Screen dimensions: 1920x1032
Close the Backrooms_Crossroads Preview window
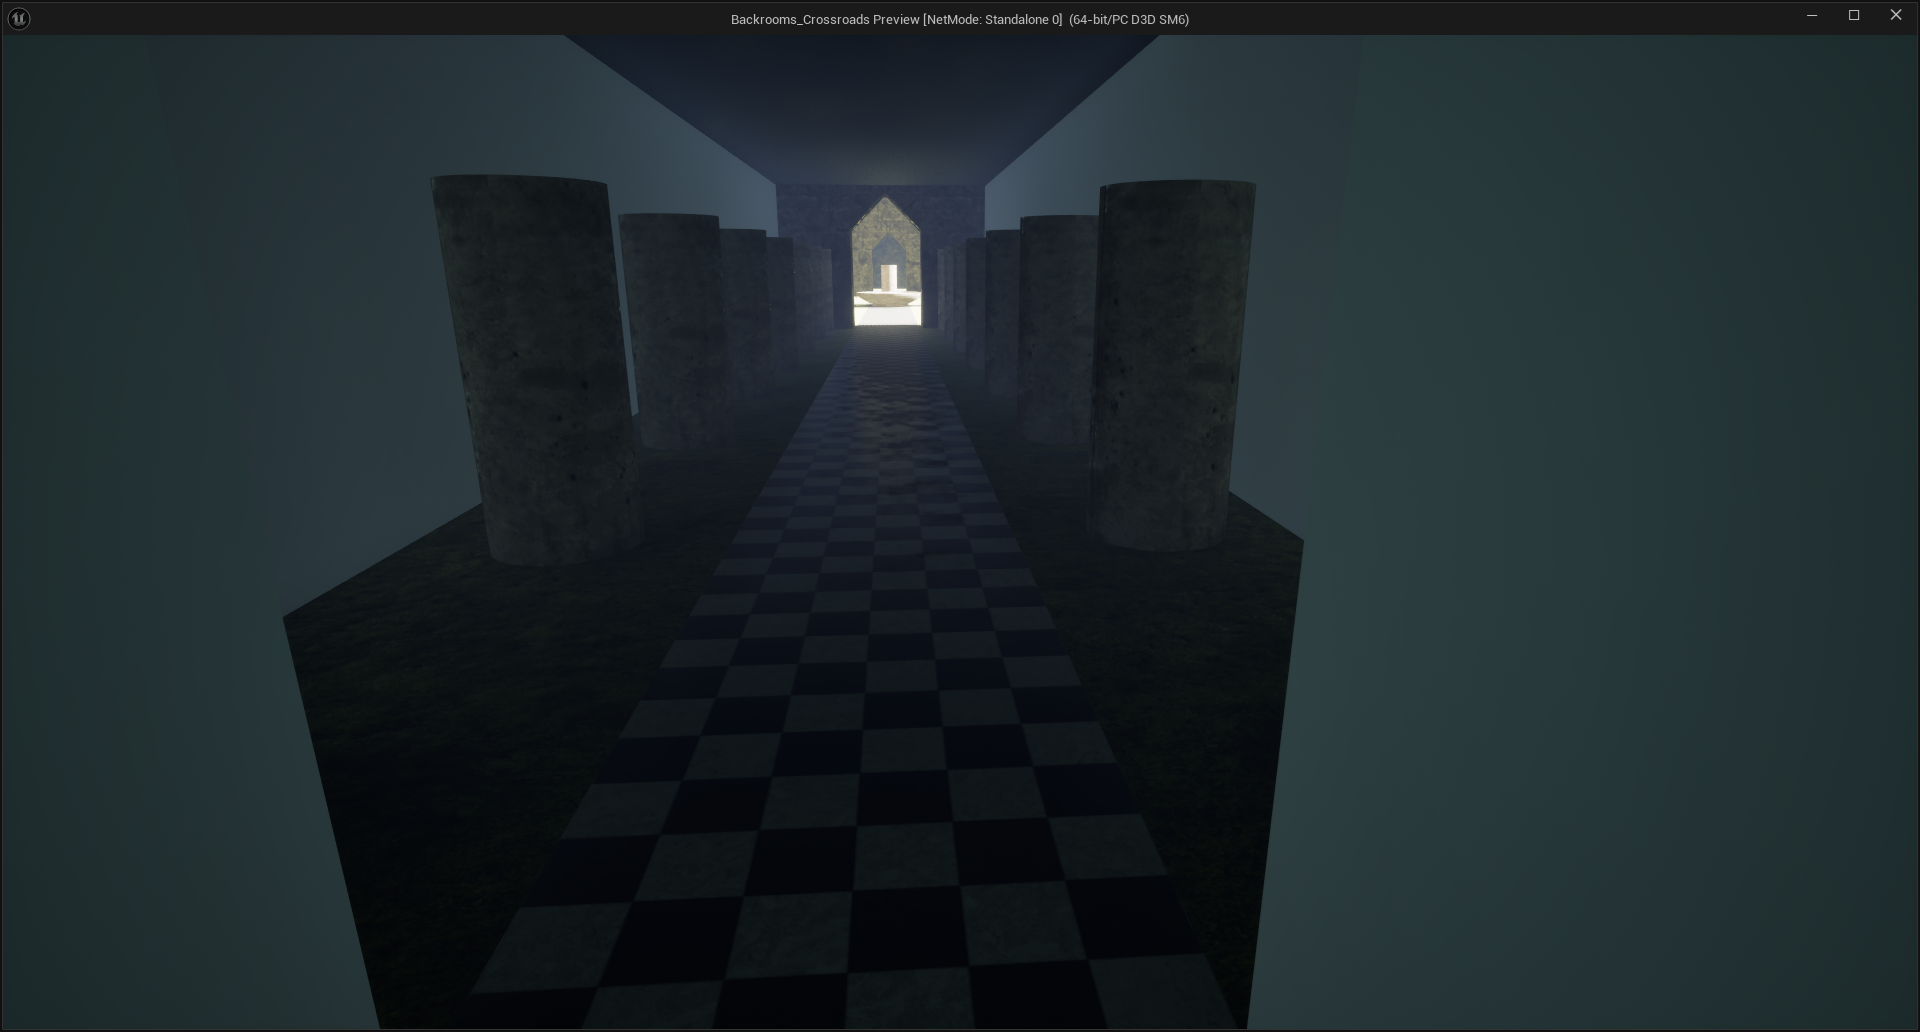point(1895,16)
